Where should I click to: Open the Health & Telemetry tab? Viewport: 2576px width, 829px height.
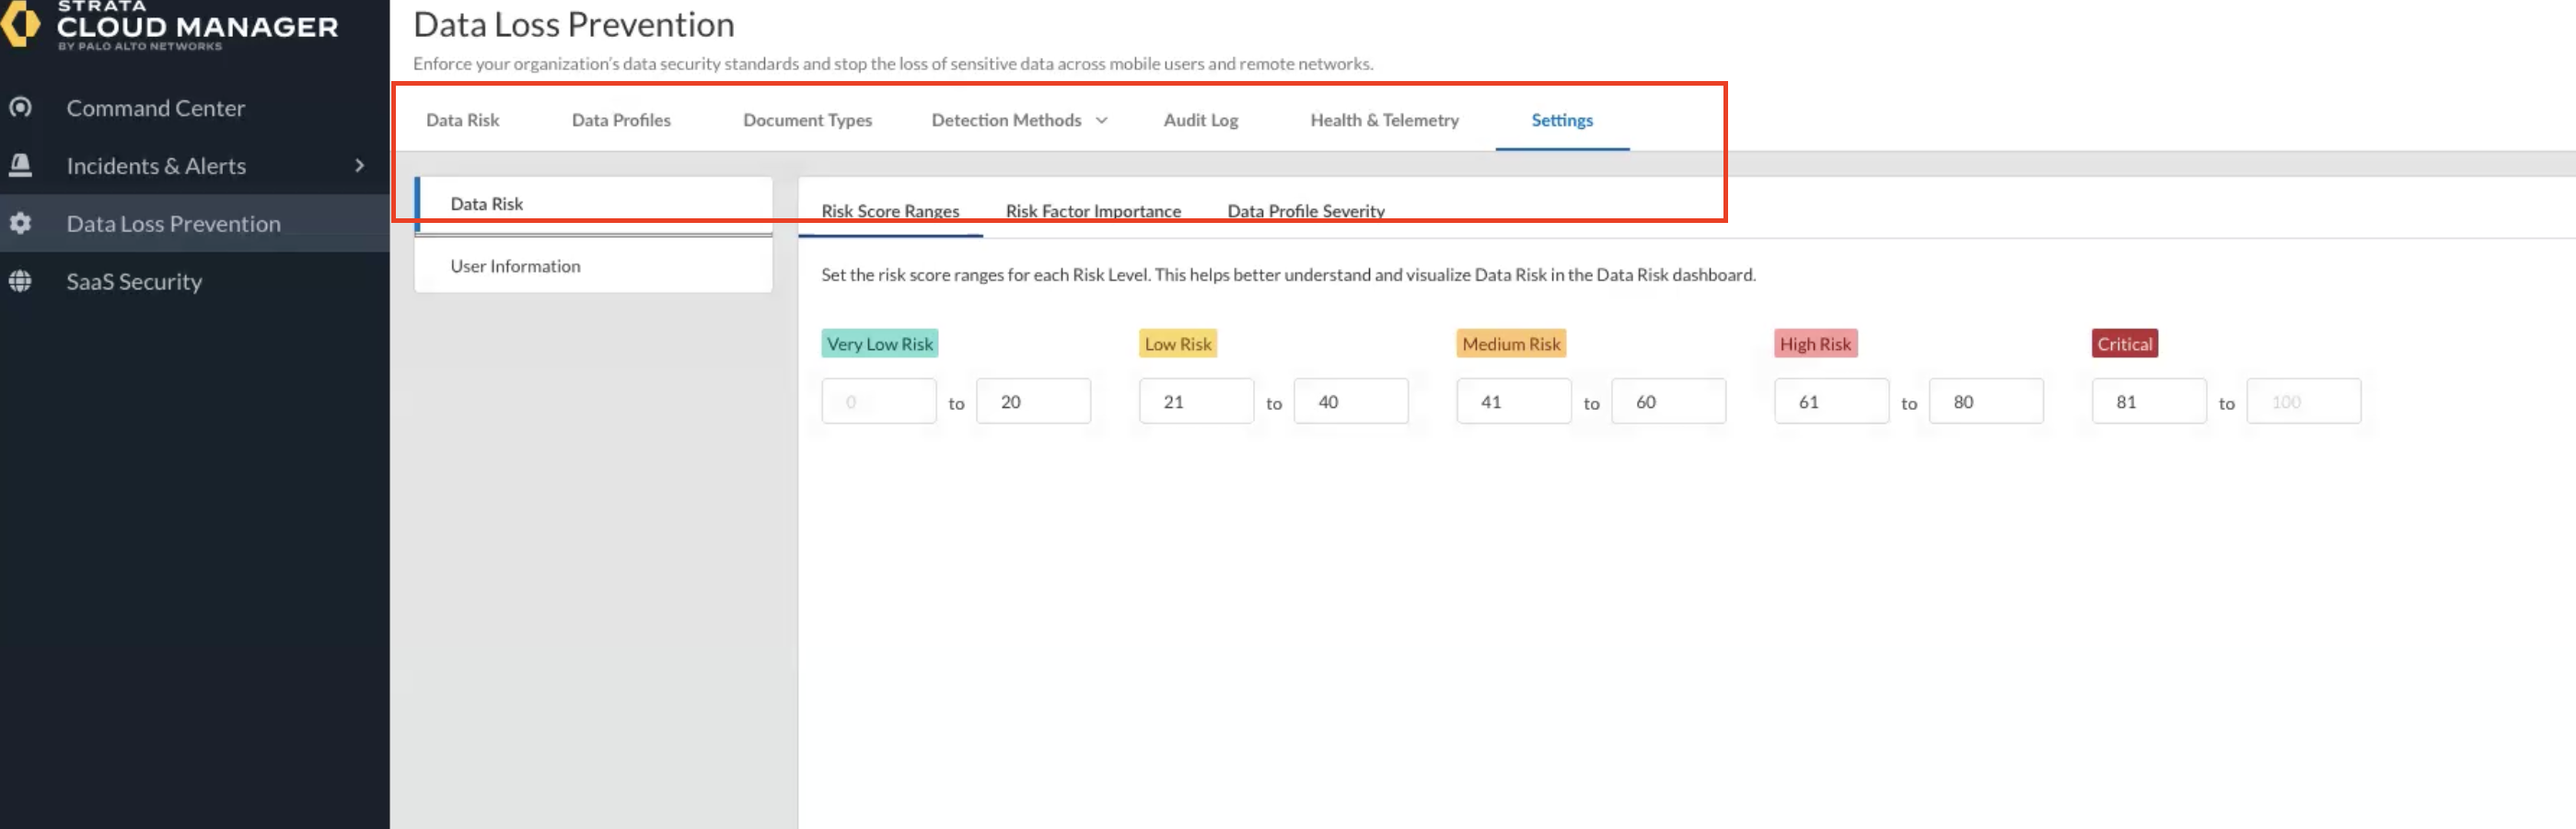[1384, 120]
